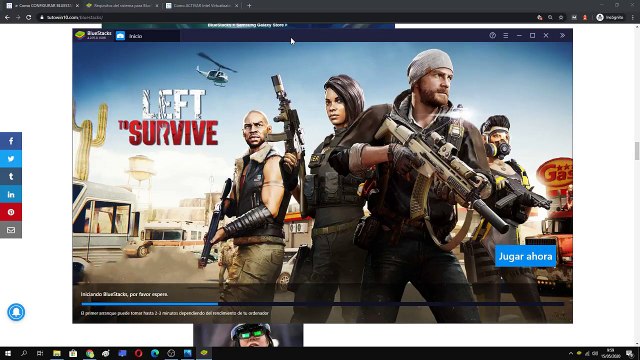
Task: Go back in Chrome
Action: click(x=7, y=17)
